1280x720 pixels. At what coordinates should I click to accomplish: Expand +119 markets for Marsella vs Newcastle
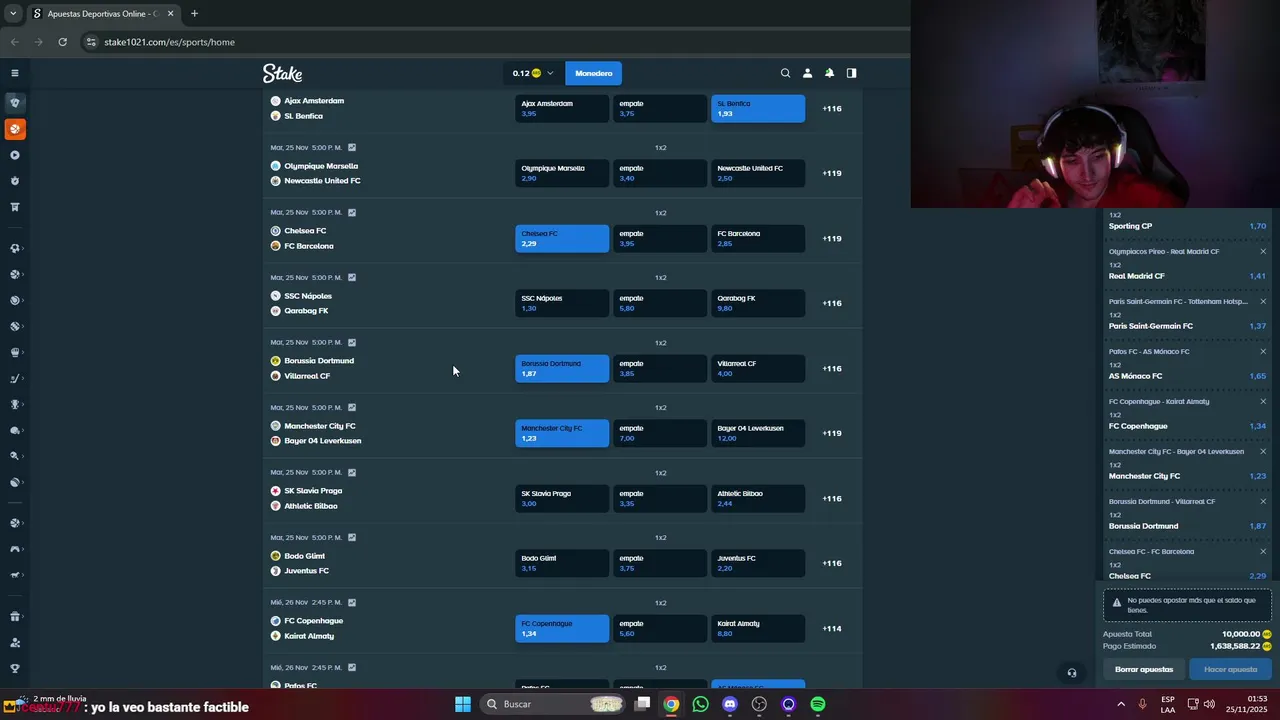tap(832, 173)
